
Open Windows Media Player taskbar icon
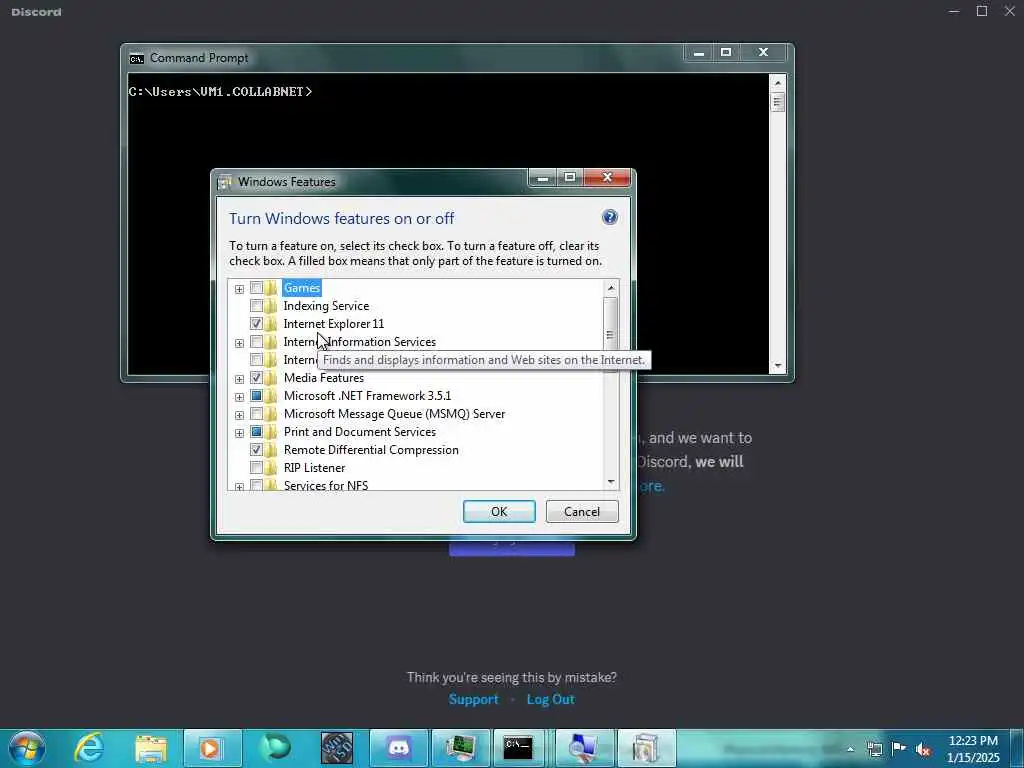point(211,748)
